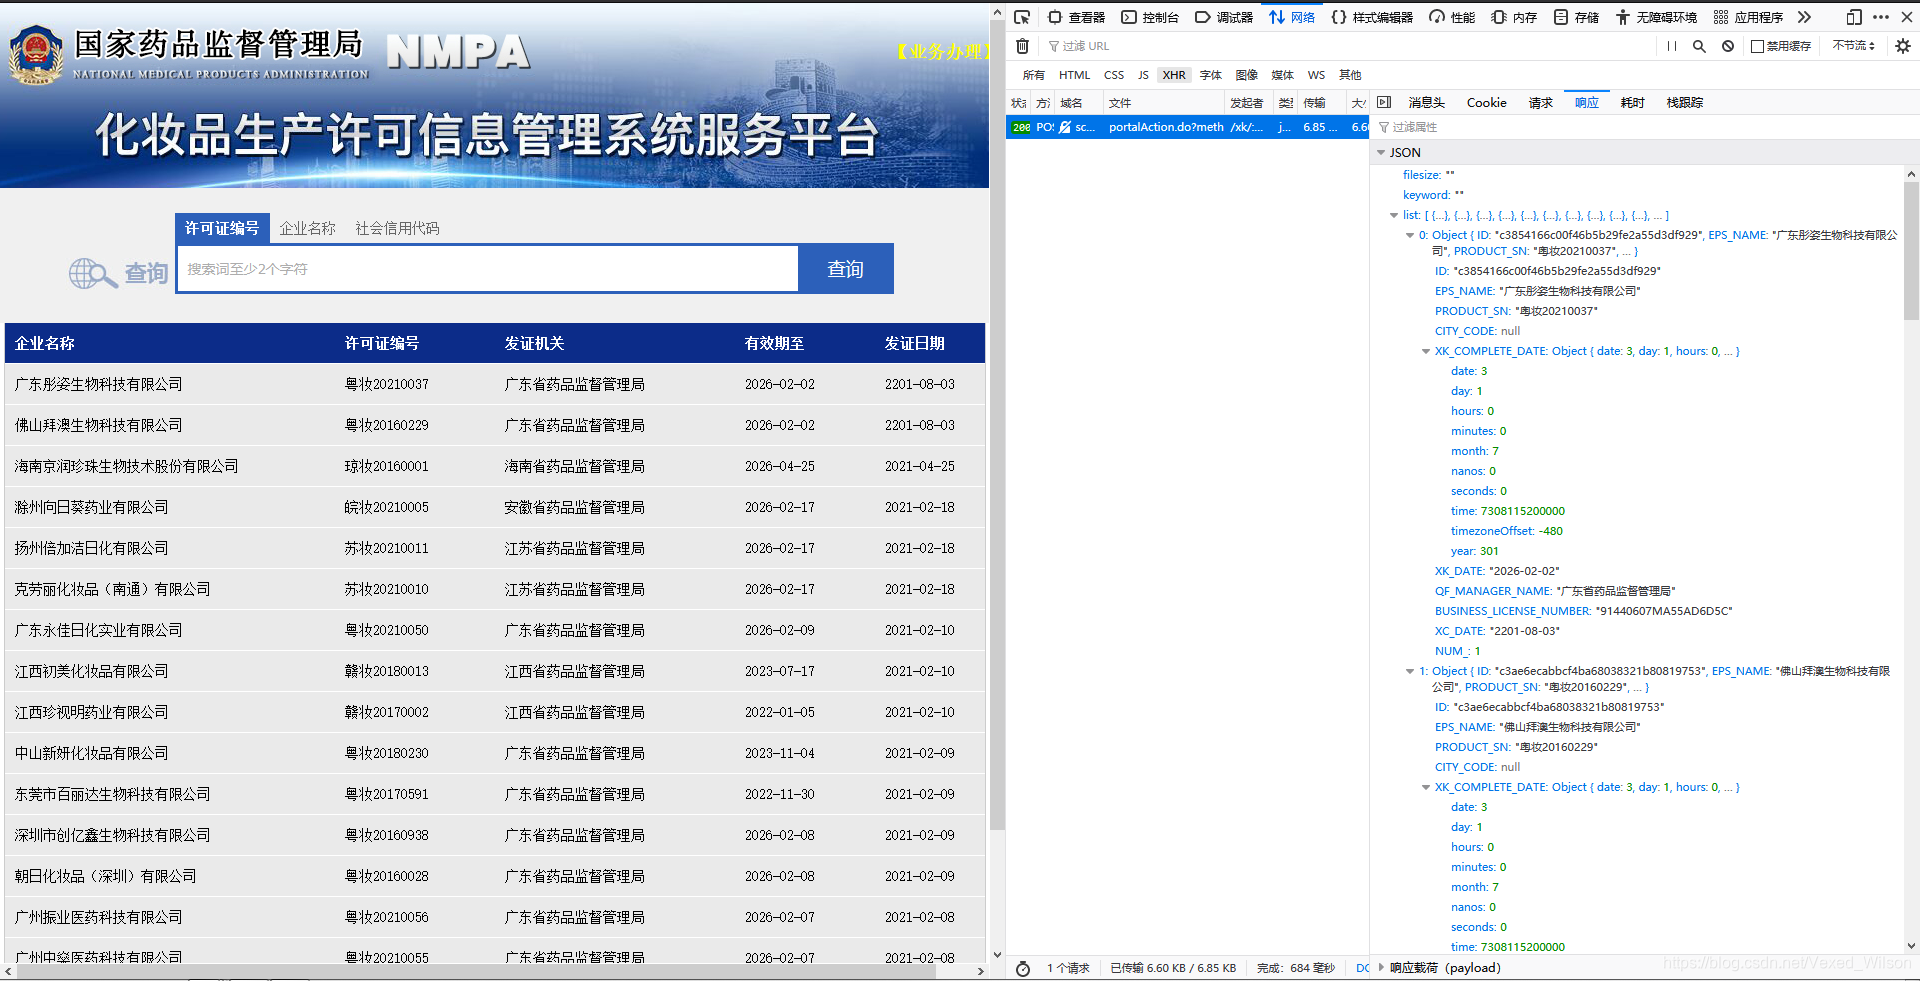Open the 存储 storage panel

[1576, 17]
